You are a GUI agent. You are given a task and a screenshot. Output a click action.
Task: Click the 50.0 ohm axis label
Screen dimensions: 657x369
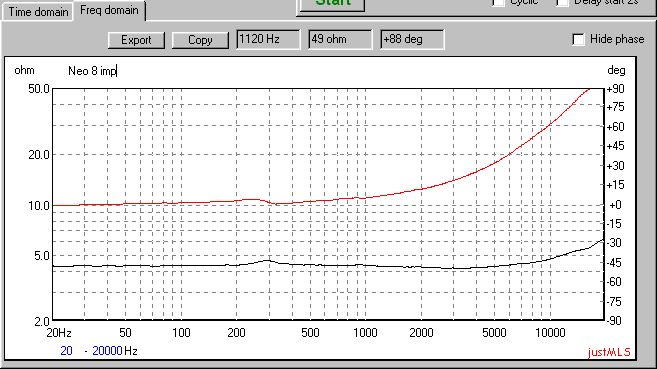pos(39,89)
